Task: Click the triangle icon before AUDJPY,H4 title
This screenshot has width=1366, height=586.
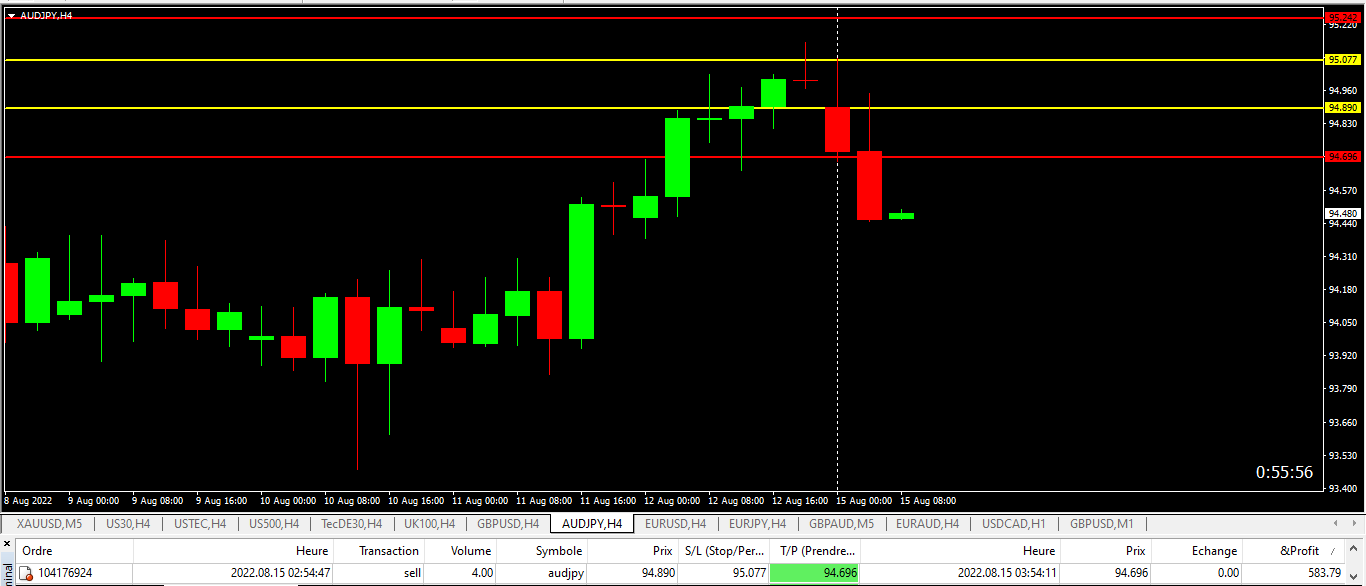Action: click(11, 15)
